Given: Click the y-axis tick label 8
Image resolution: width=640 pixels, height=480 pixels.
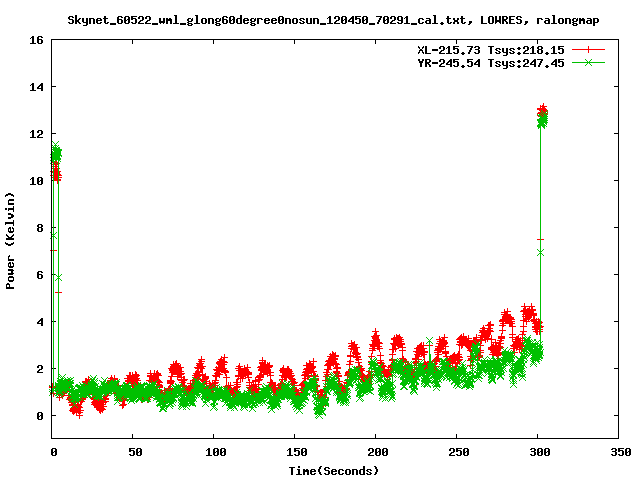Looking at the screenshot, I should [x=40, y=228].
